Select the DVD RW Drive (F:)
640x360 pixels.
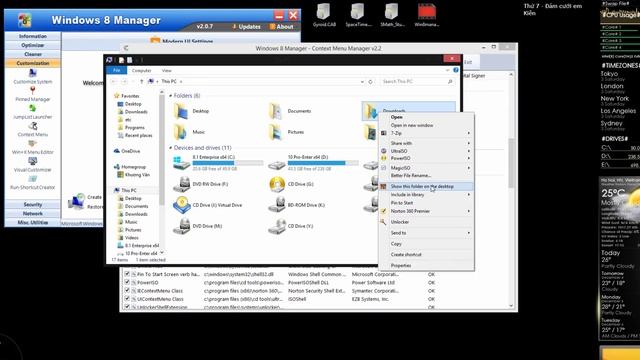(201, 184)
